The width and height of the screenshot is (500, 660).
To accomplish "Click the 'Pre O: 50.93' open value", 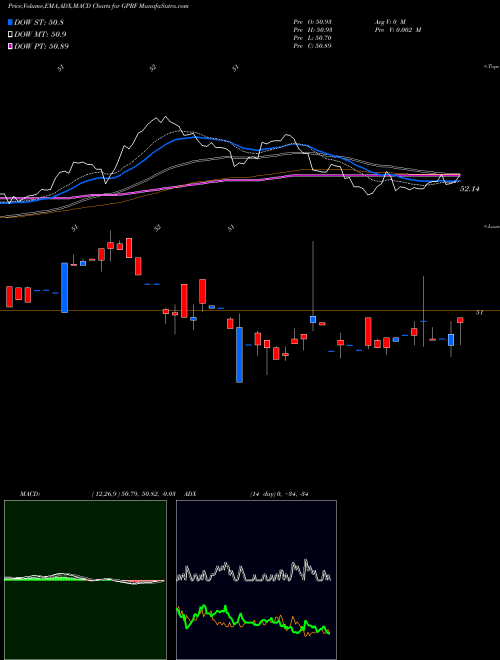I will [x=313, y=21].
